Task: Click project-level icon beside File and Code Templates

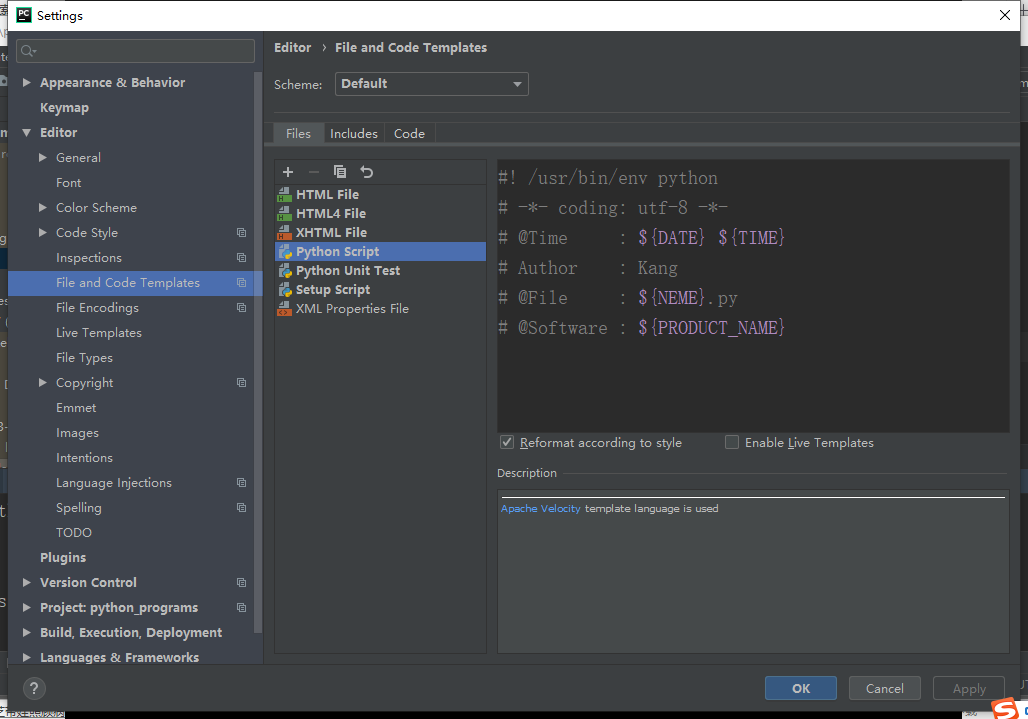Action: [241, 282]
